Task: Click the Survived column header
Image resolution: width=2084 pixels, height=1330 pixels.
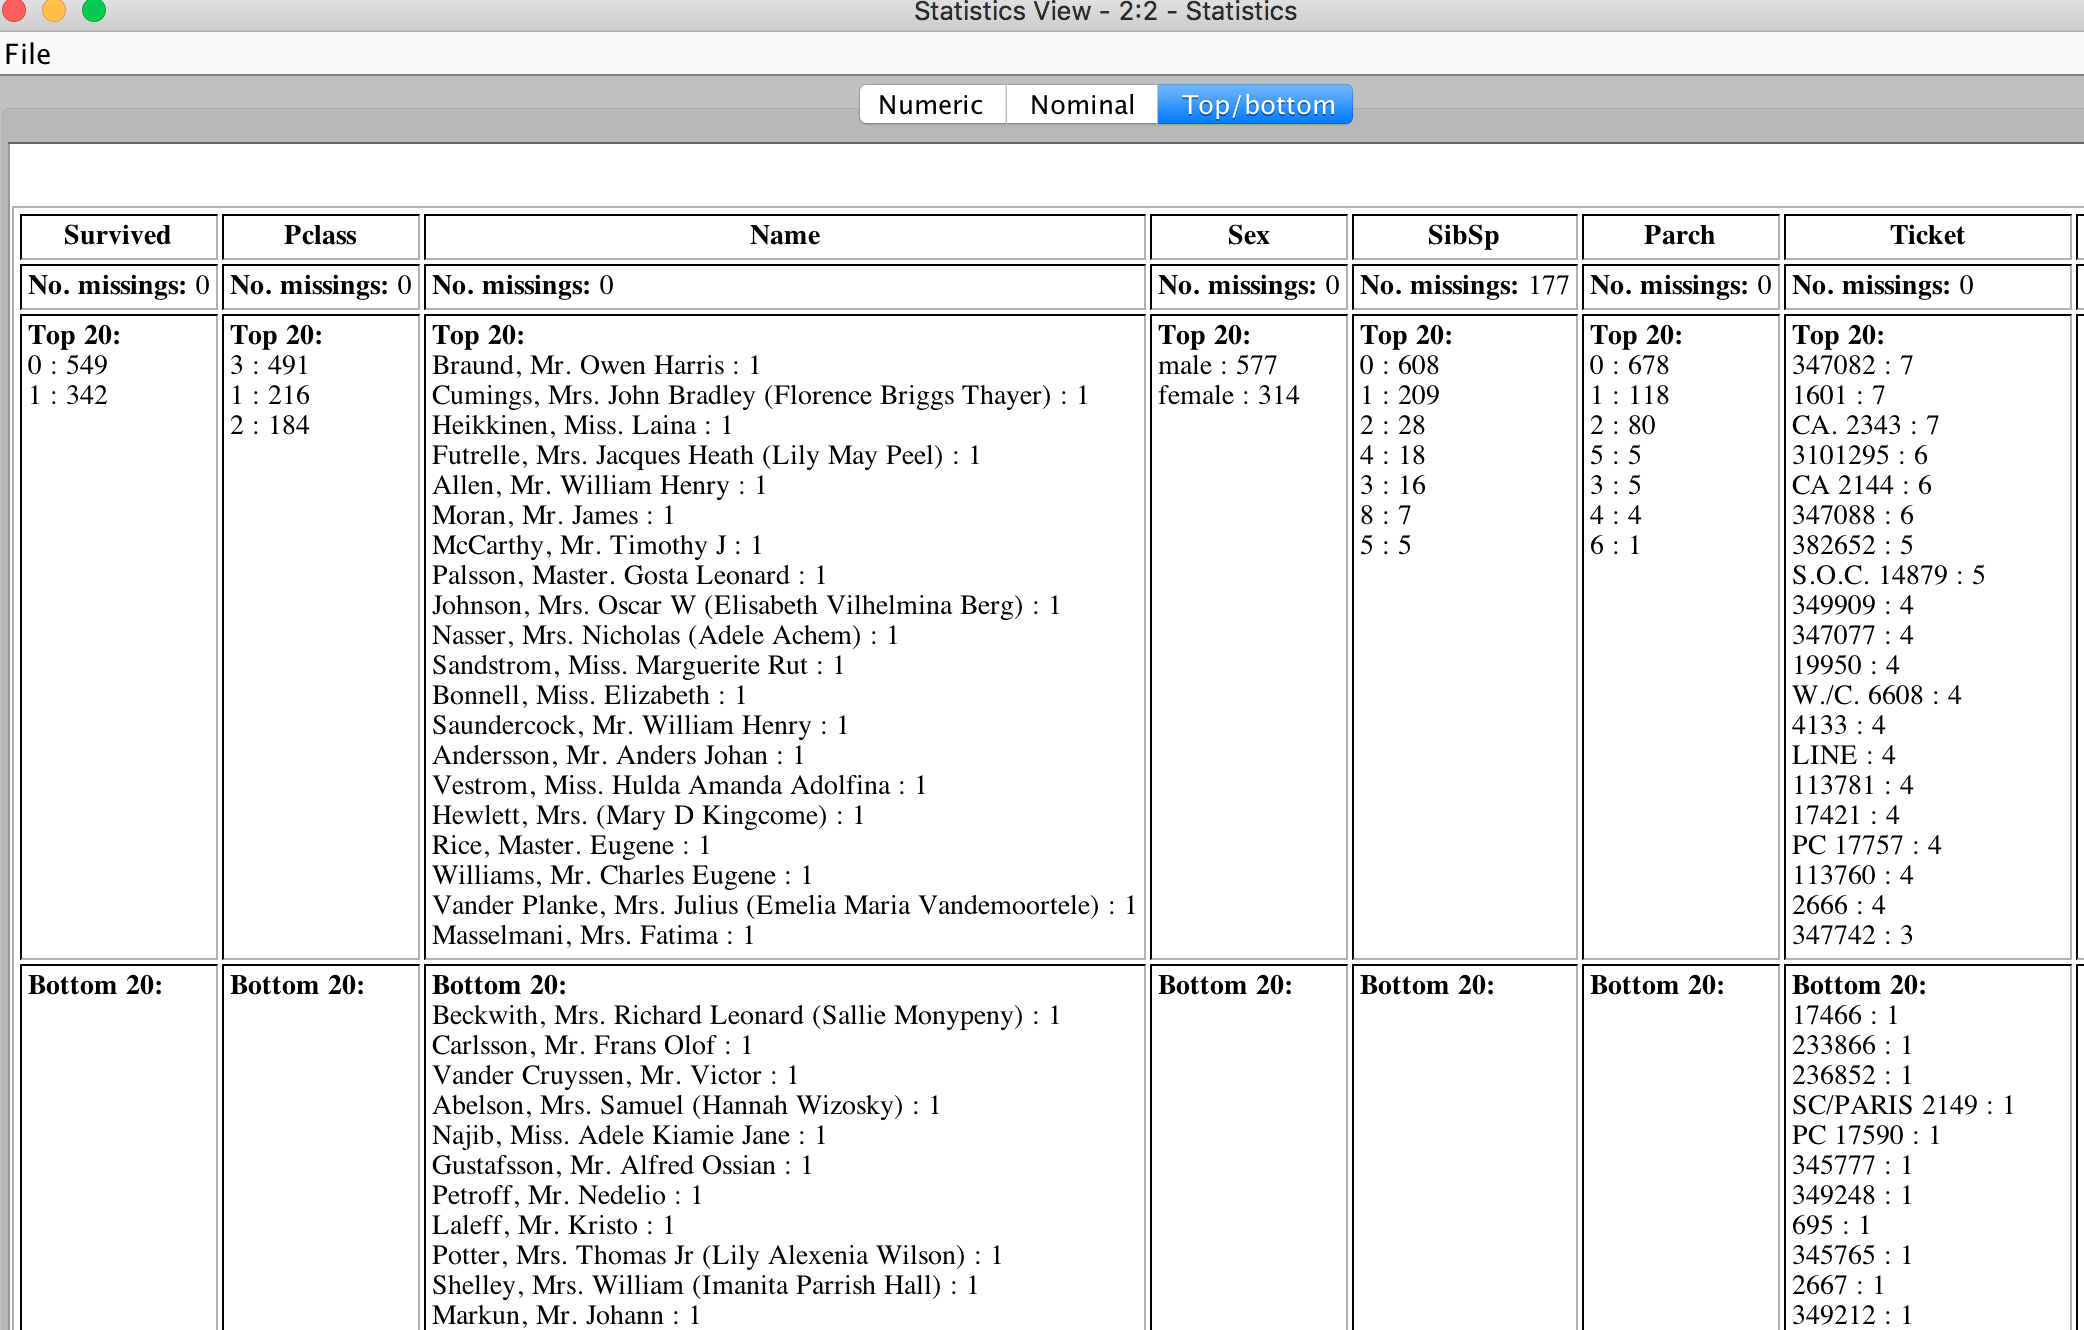Action: tap(118, 236)
